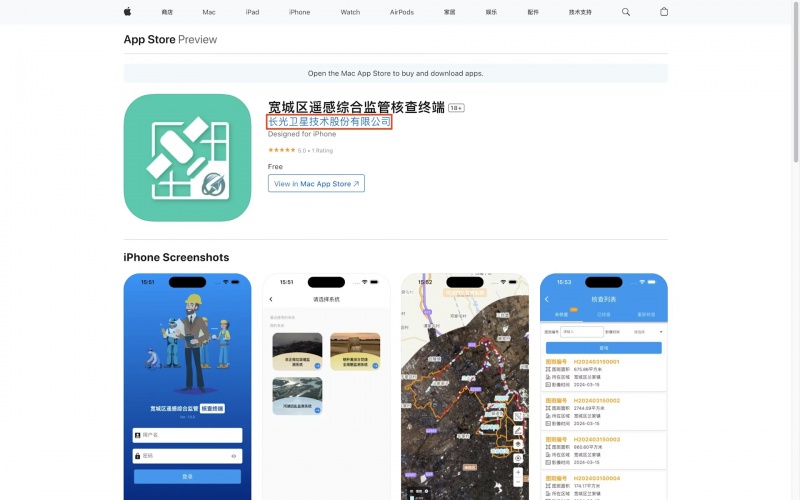Click the green satellite app icon

(x=187, y=158)
